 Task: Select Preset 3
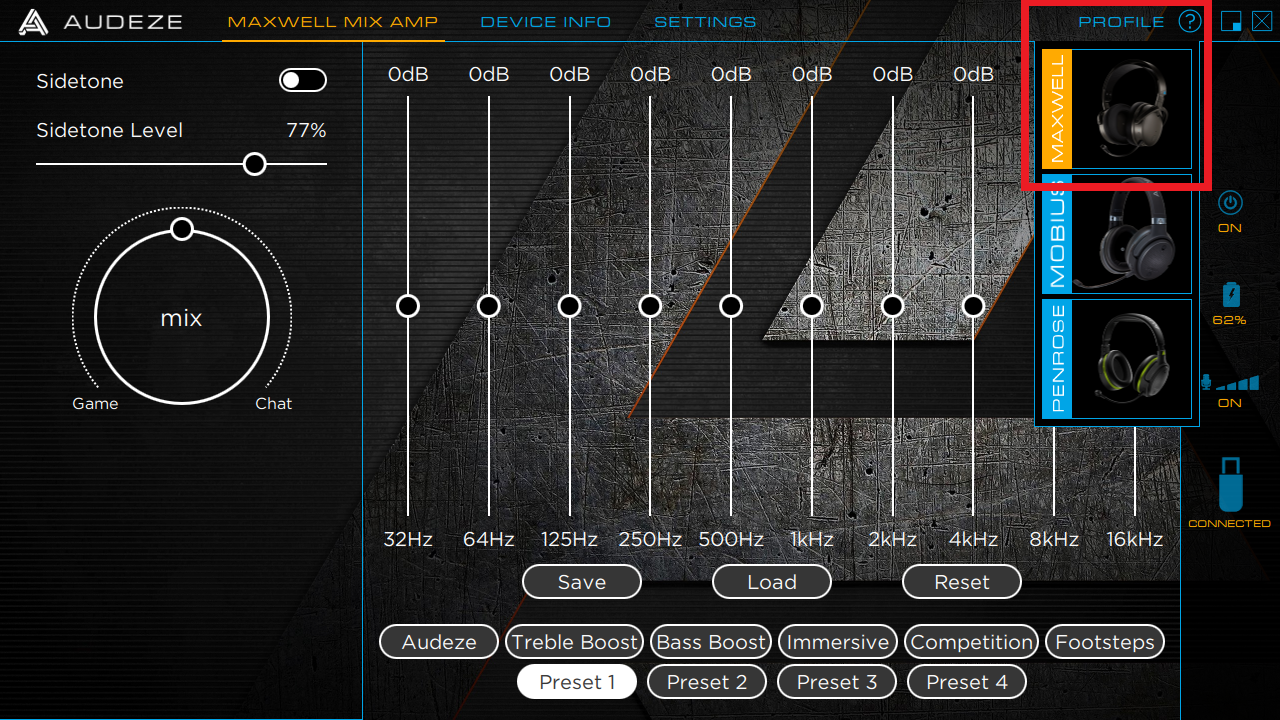837,682
